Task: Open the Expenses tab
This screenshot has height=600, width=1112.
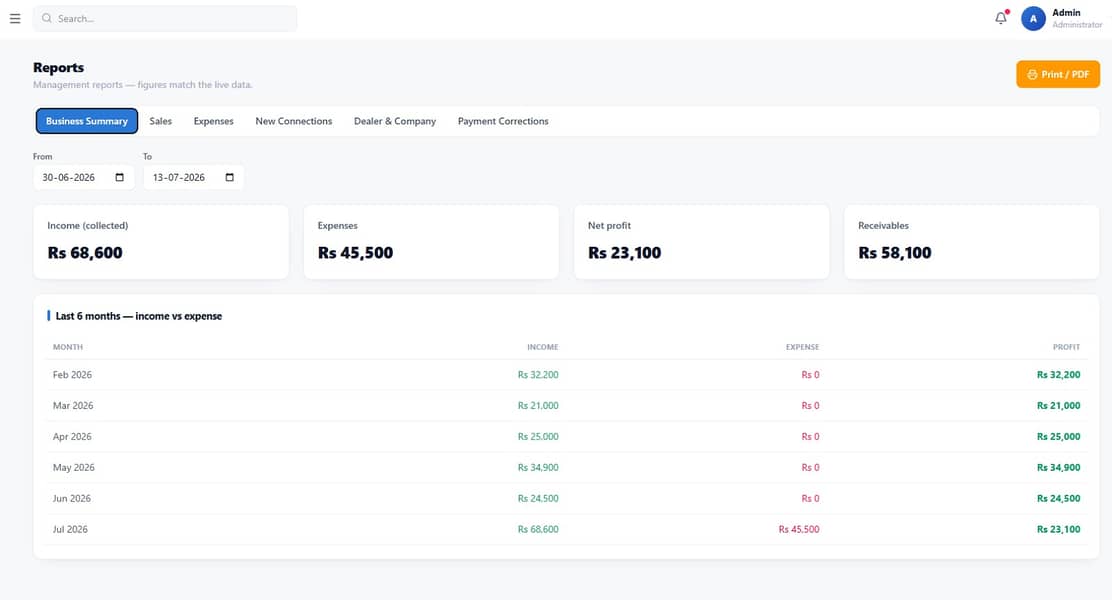Action: click(213, 121)
